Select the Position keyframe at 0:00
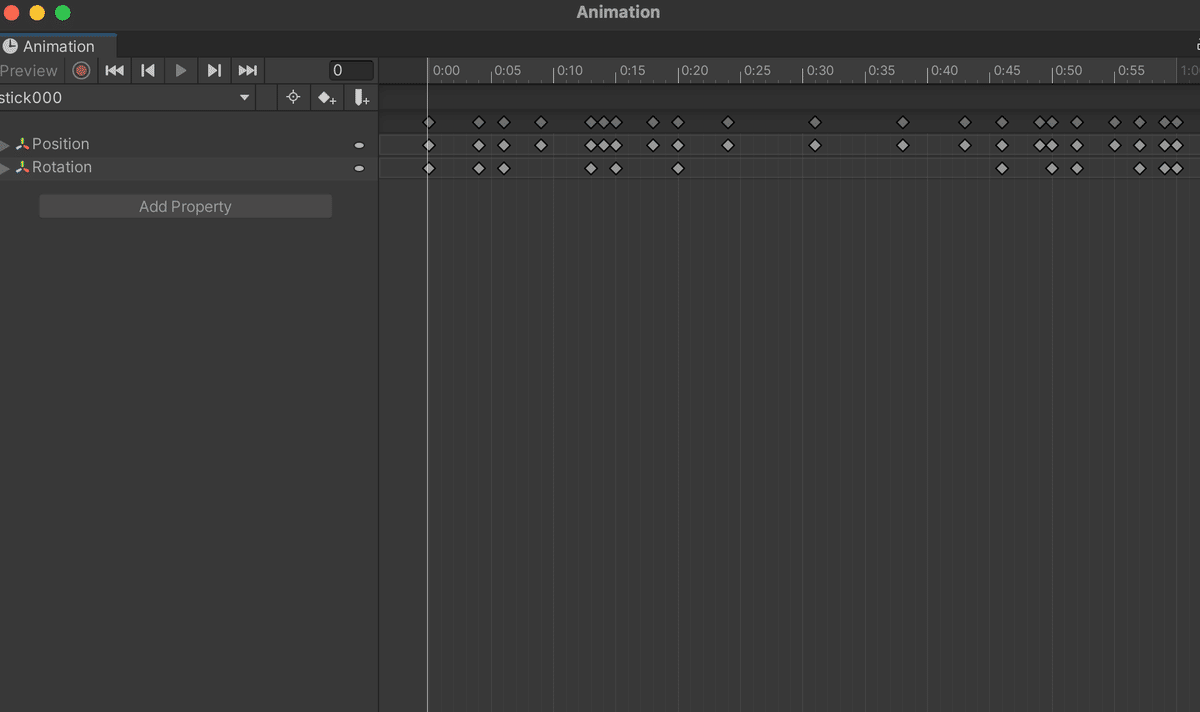Image resolution: width=1200 pixels, height=712 pixels. 429,145
